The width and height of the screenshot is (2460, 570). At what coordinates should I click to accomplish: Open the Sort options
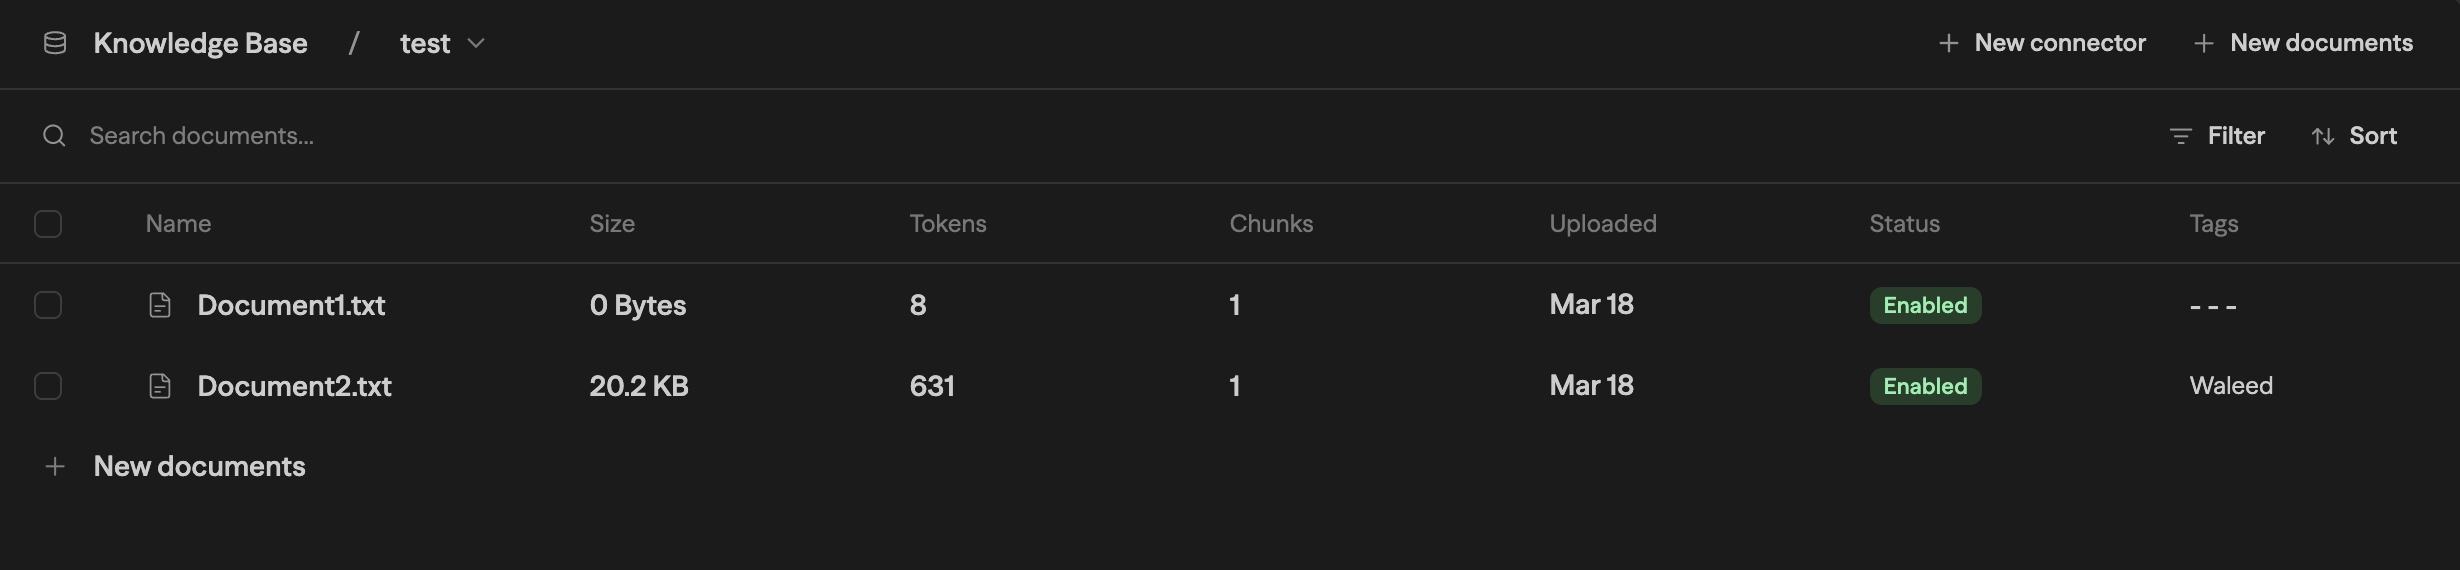[x=2354, y=136]
